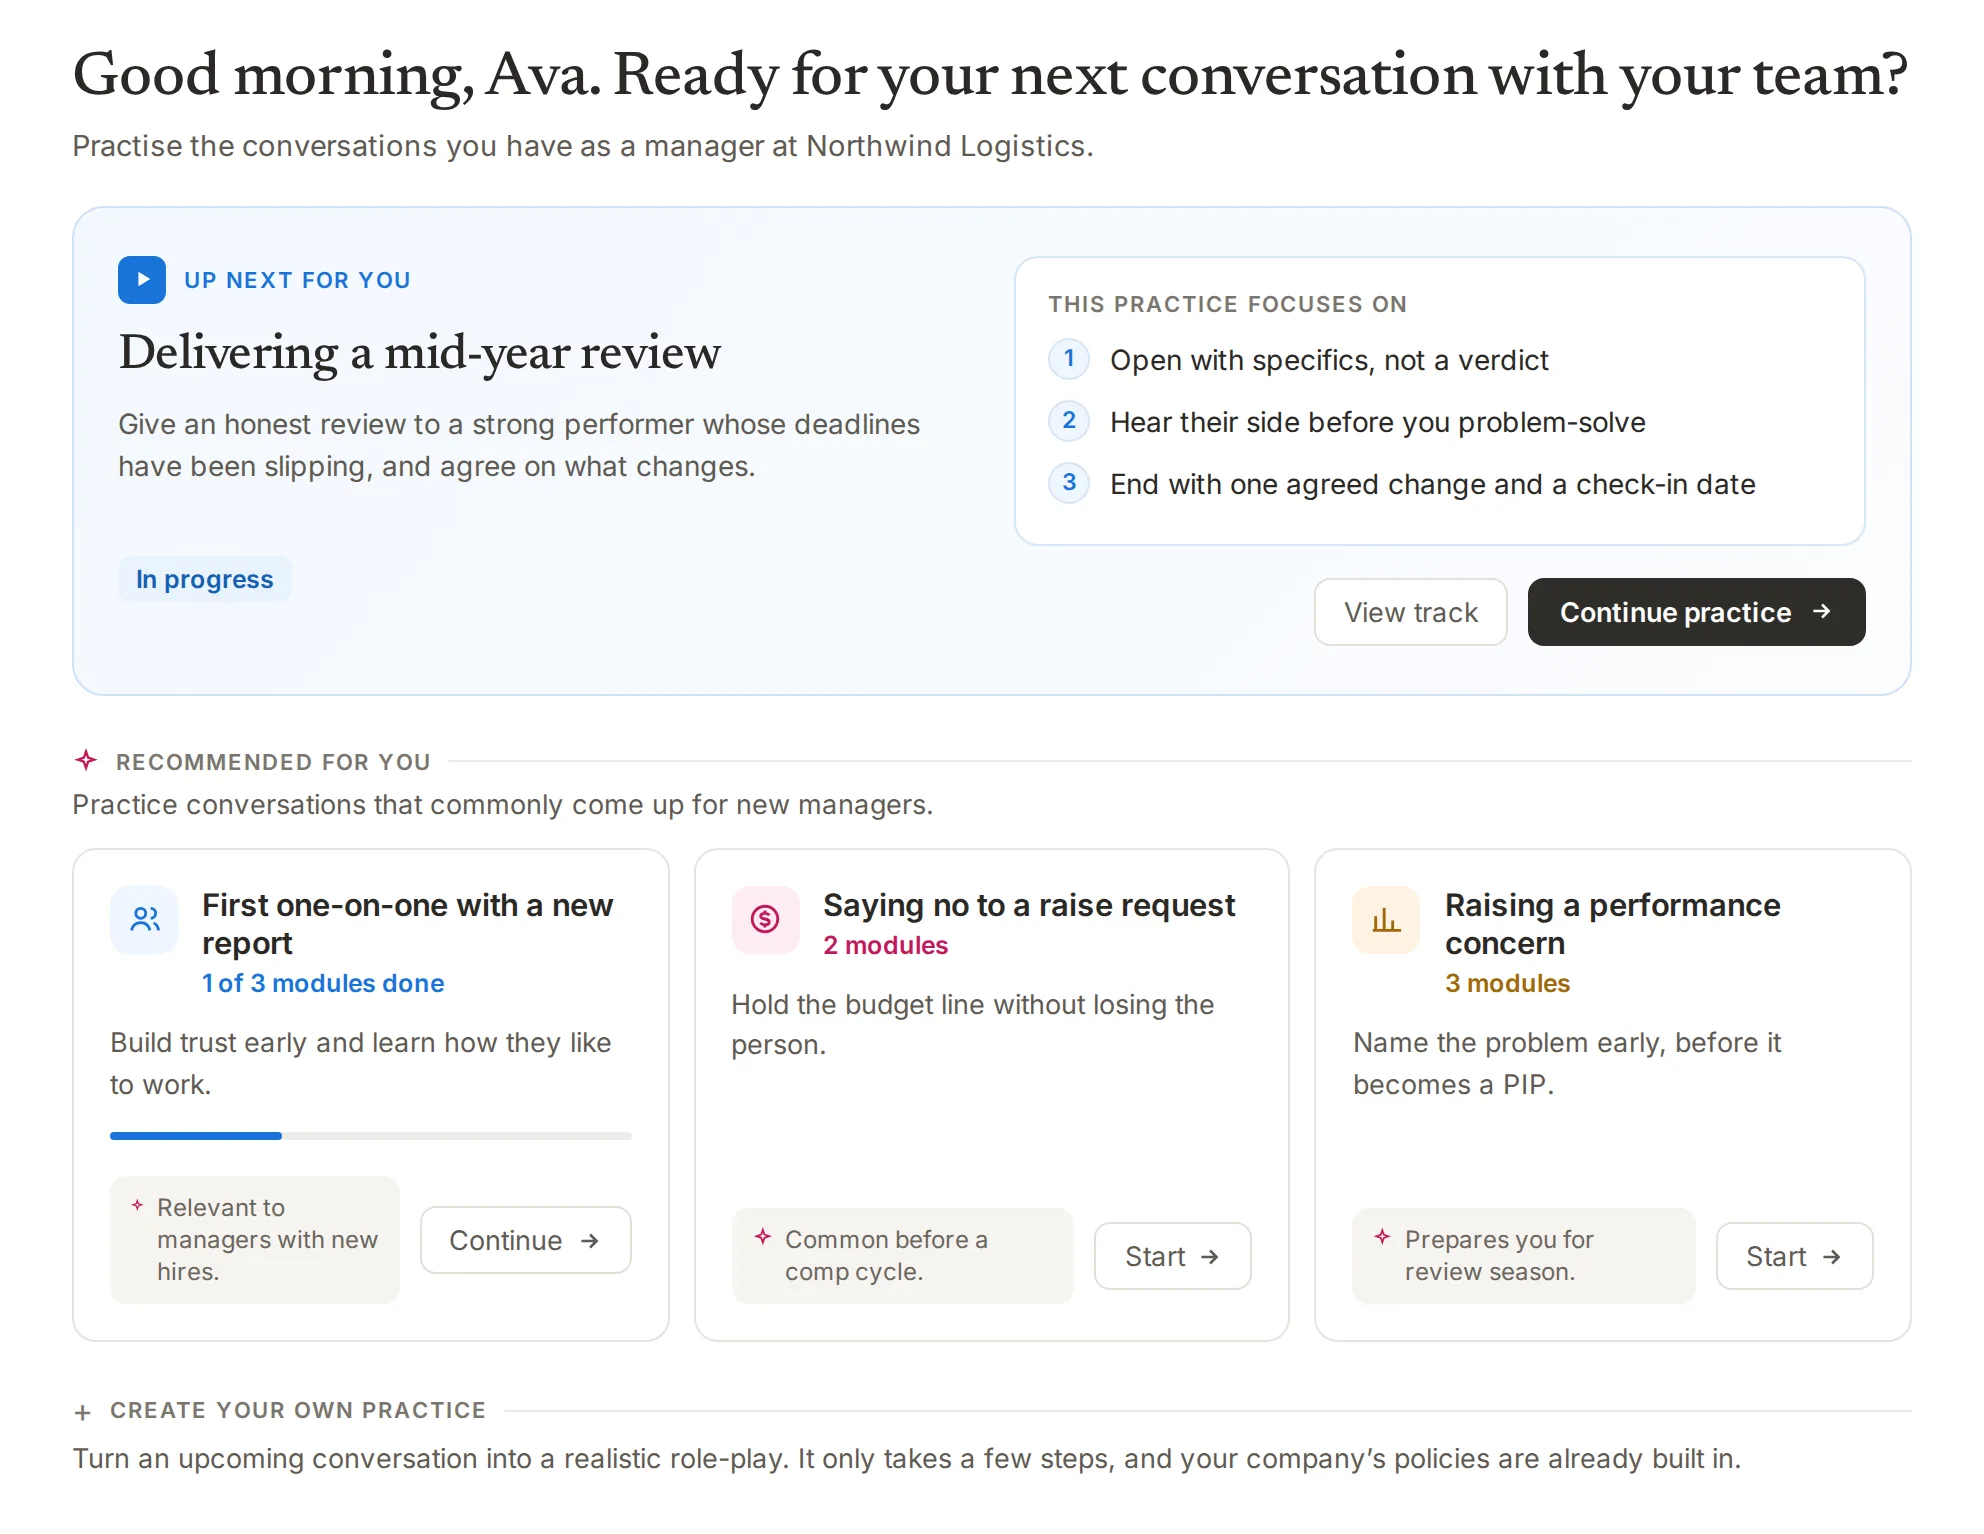Click the '3 modules' label
The image size is (1984, 1534).
pos(1508,983)
